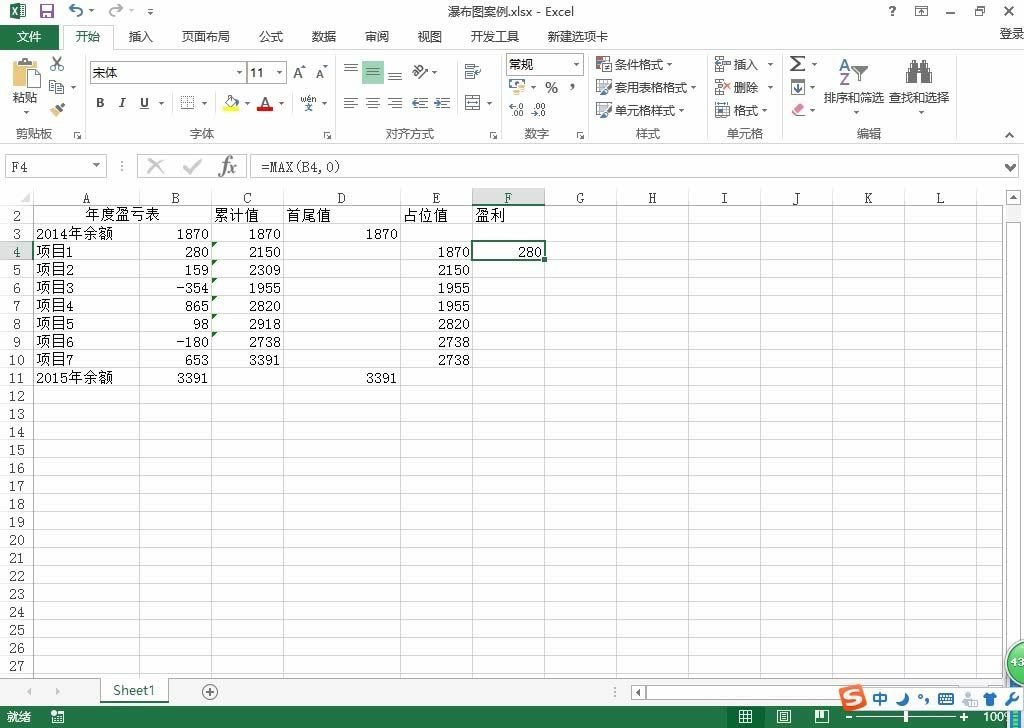Viewport: 1024px width, 728px height.
Task: Expand the font size dropdown
Action: (280, 72)
